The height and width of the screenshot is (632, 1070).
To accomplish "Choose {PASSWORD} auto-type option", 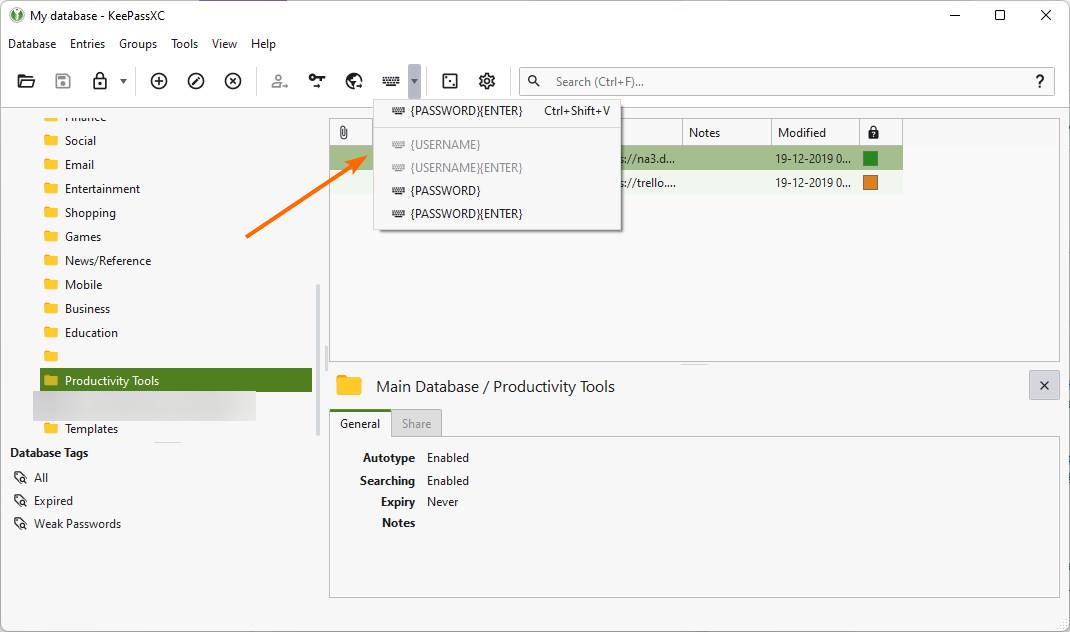I will (497, 190).
